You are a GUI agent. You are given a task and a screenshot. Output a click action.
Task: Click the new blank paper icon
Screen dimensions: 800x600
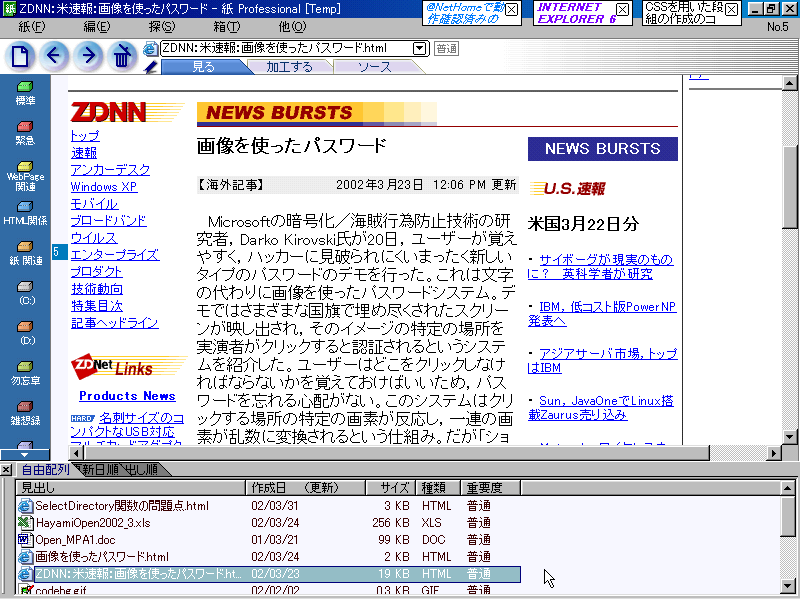[x=21, y=55]
